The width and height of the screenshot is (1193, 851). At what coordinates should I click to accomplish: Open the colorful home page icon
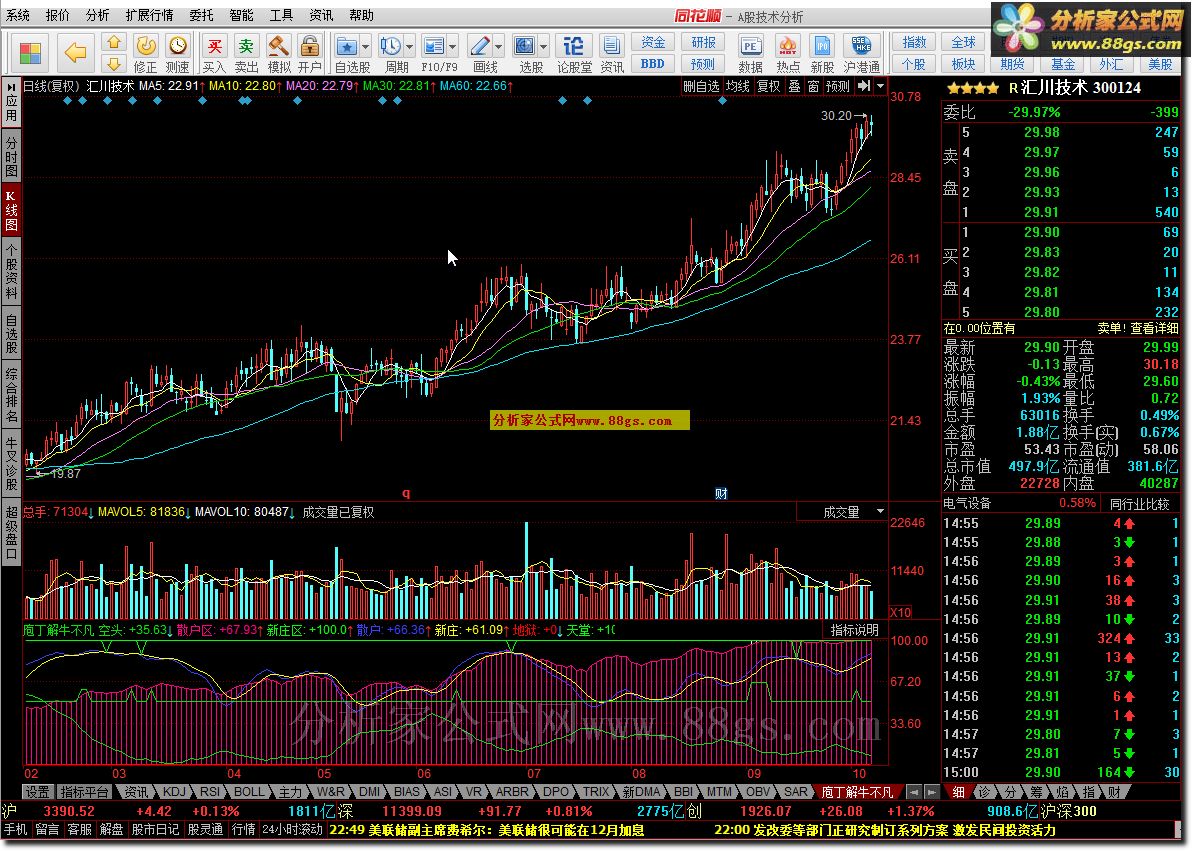click(30, 53)
